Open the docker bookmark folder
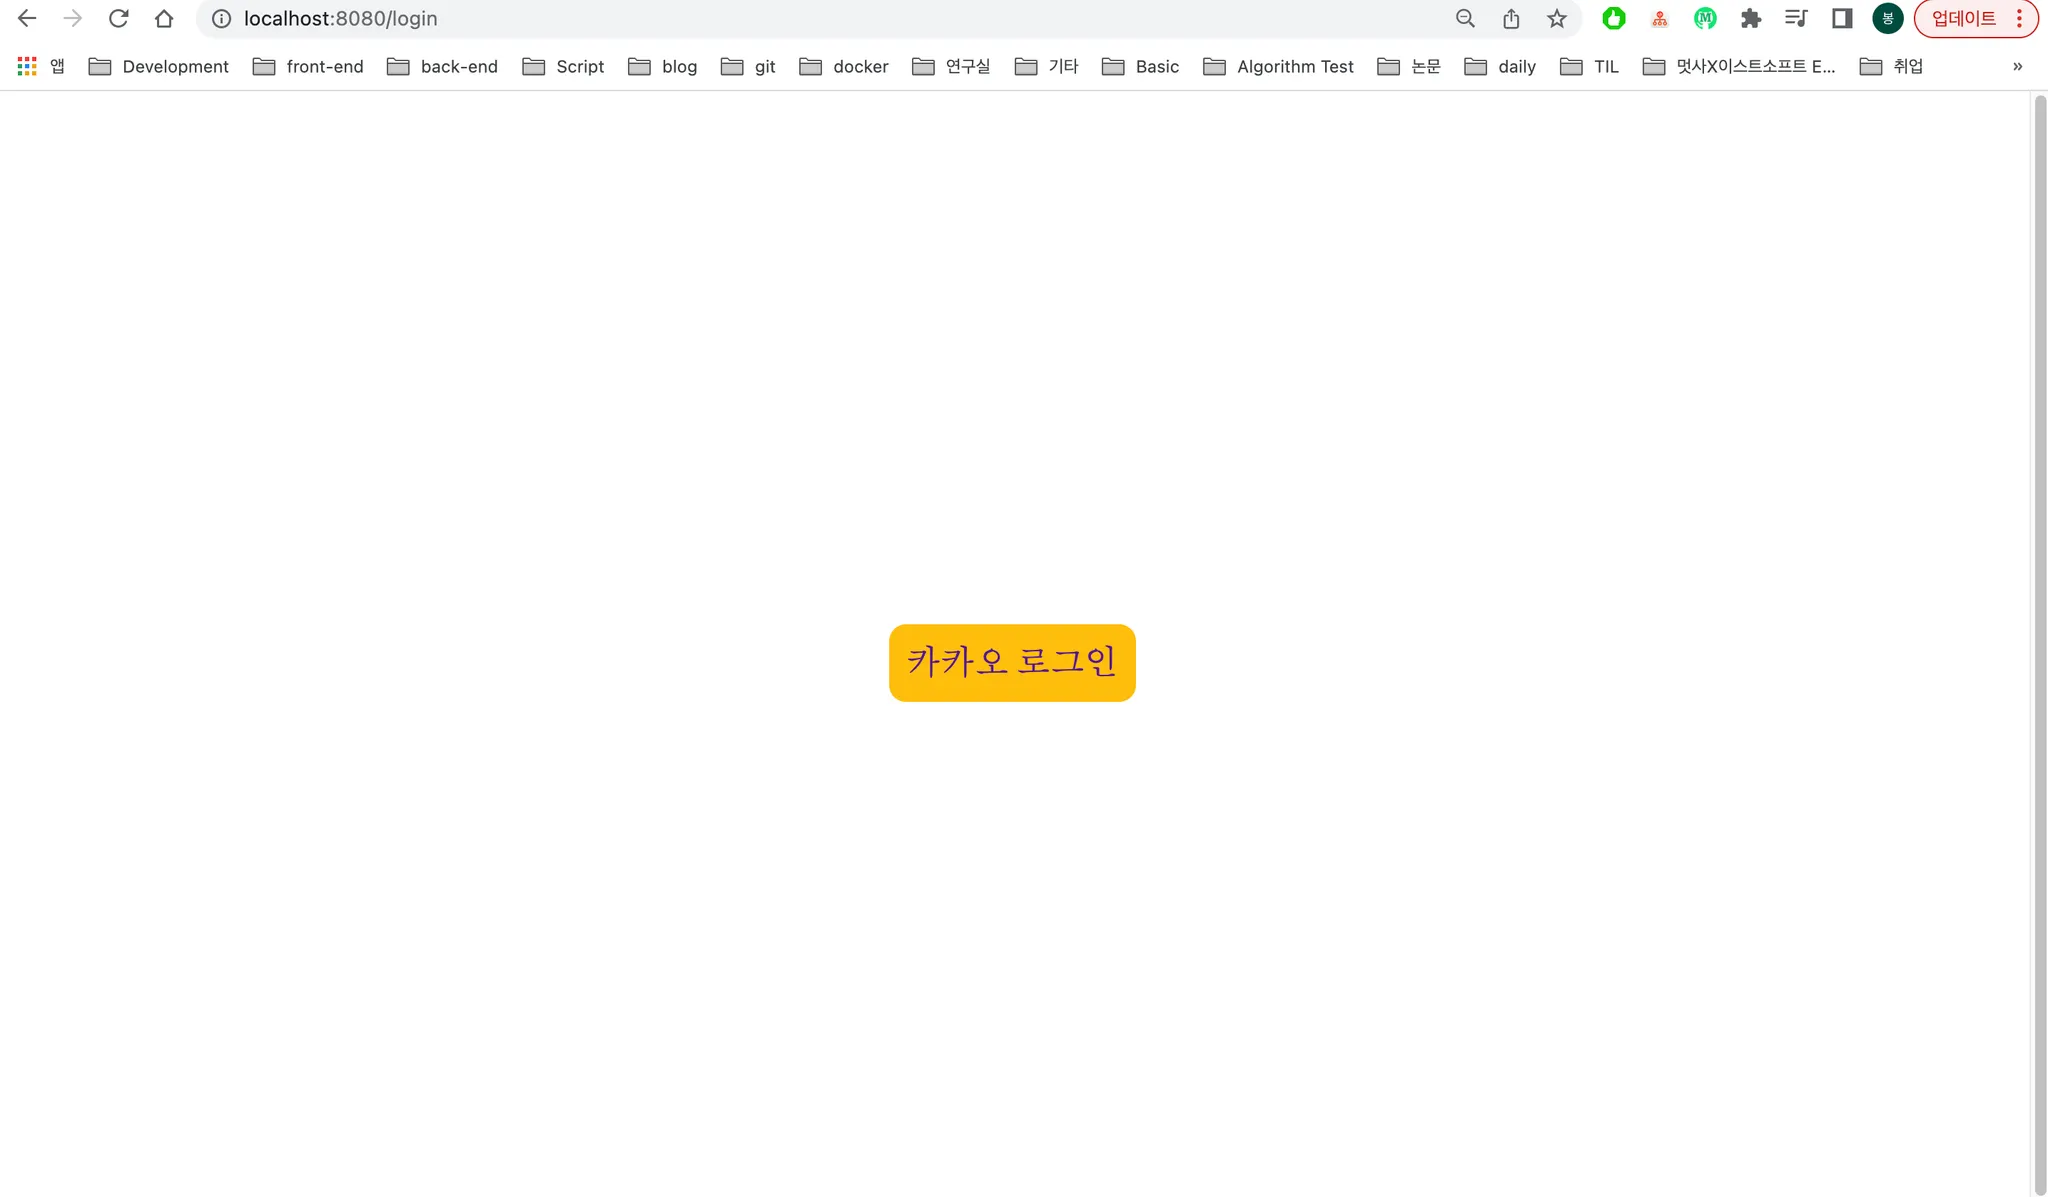 coord(844,67)
